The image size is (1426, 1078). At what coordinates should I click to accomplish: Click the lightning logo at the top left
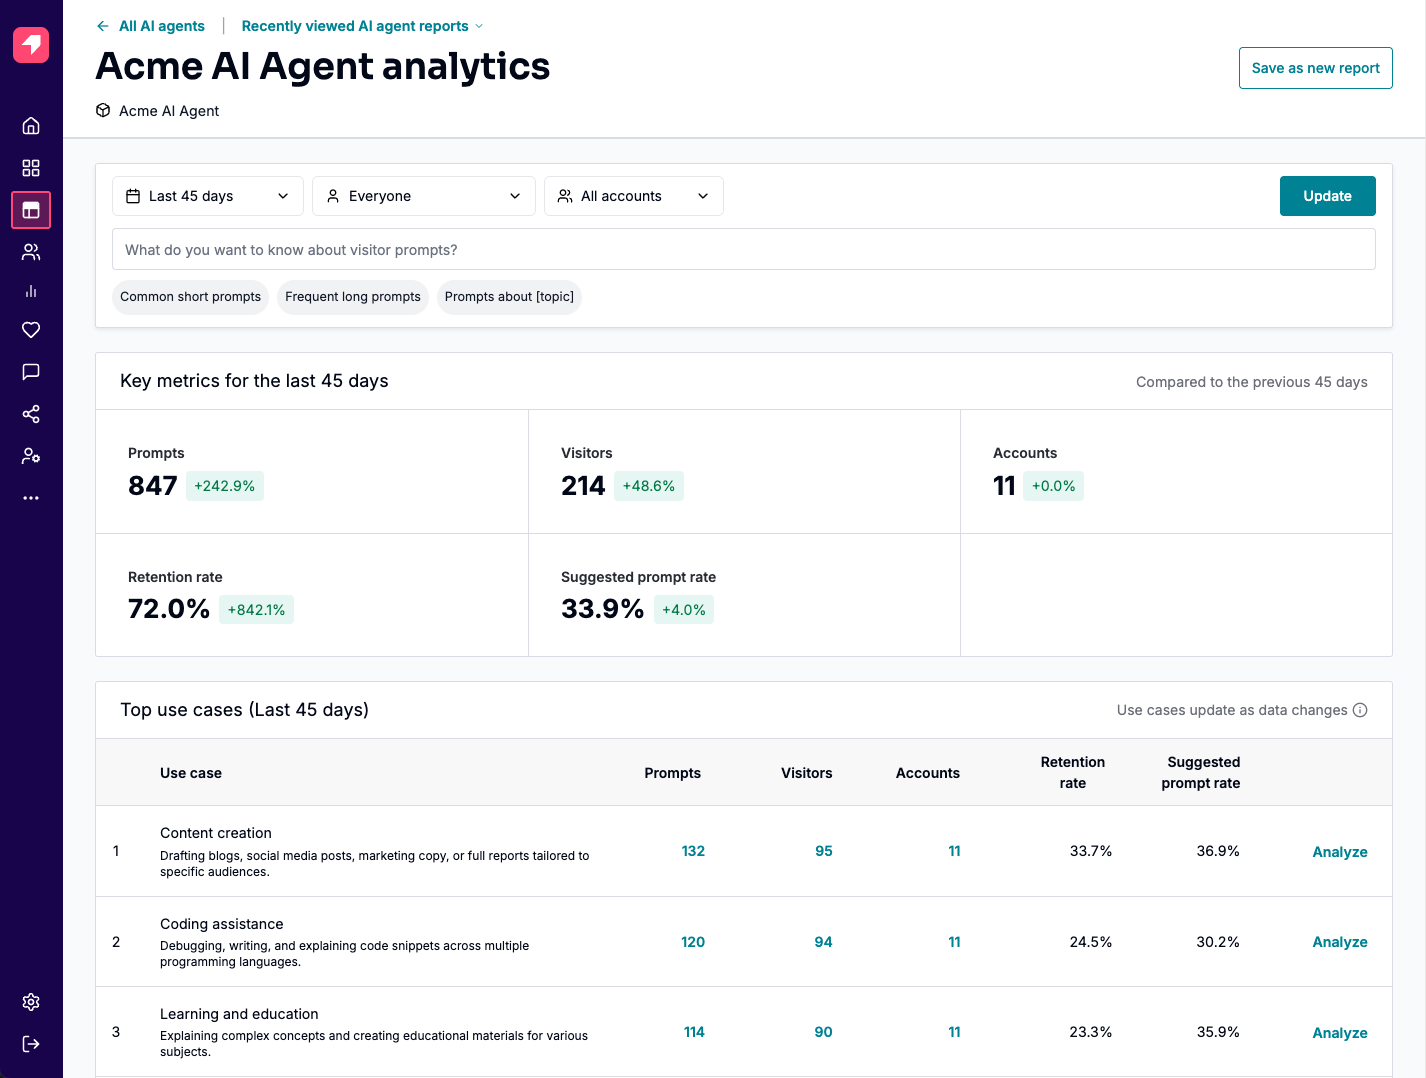pyautogui.click(x=30, y=44)
